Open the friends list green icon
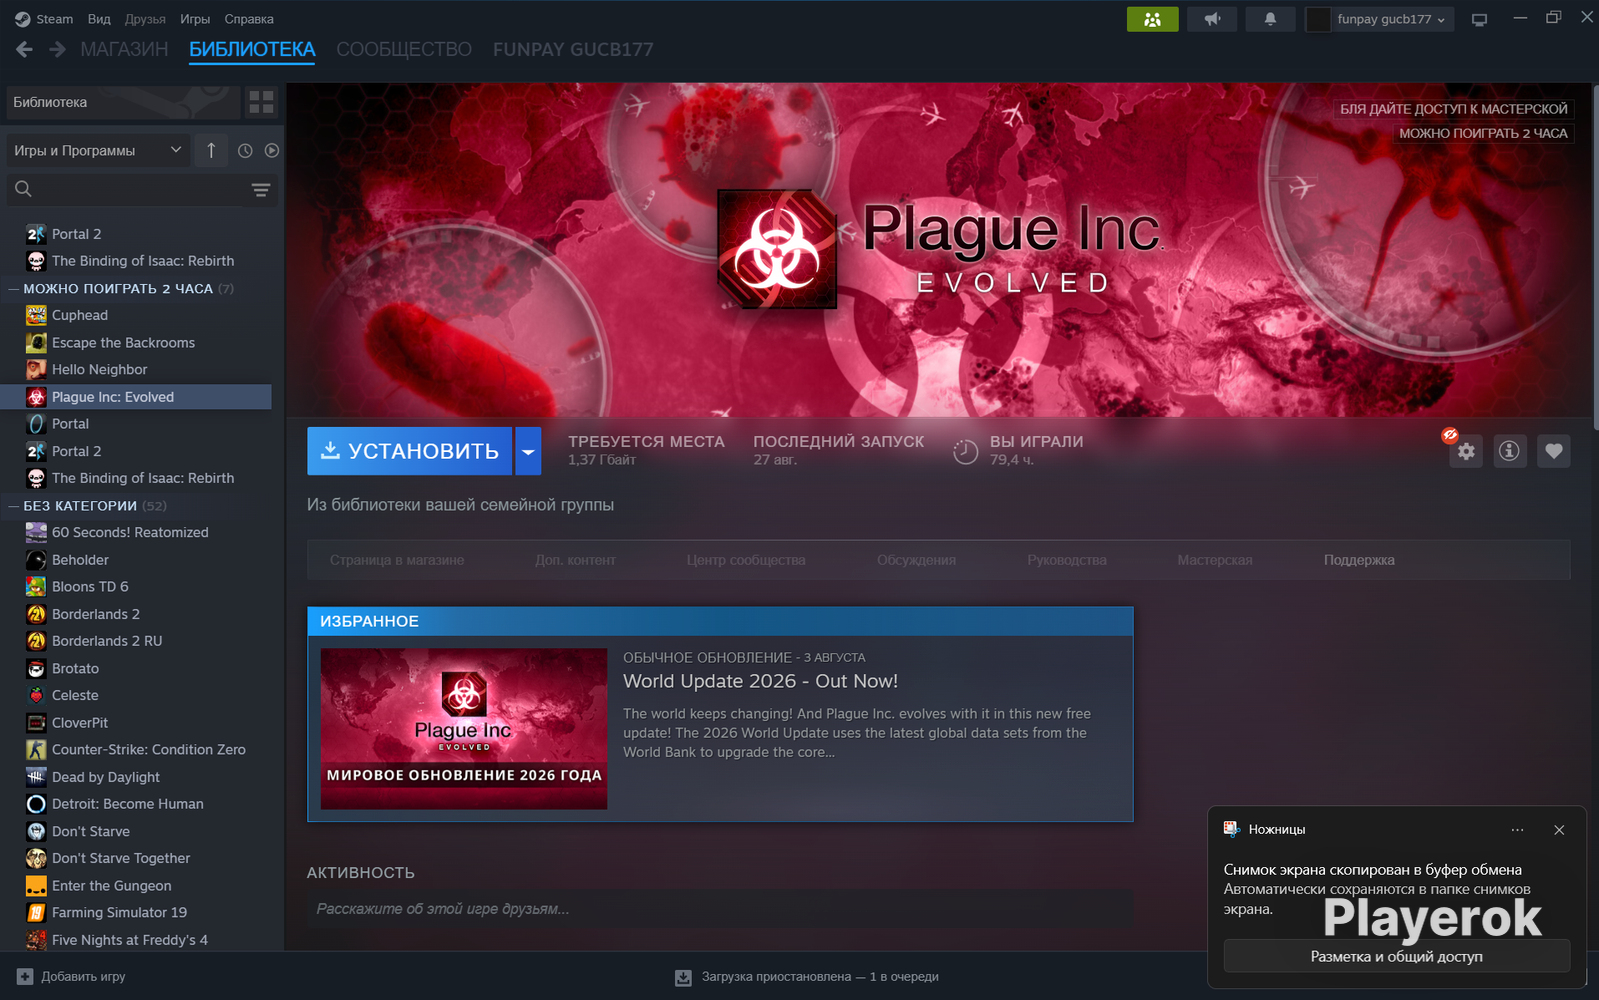The image size is (1599, 1000). coord(1152,19)
